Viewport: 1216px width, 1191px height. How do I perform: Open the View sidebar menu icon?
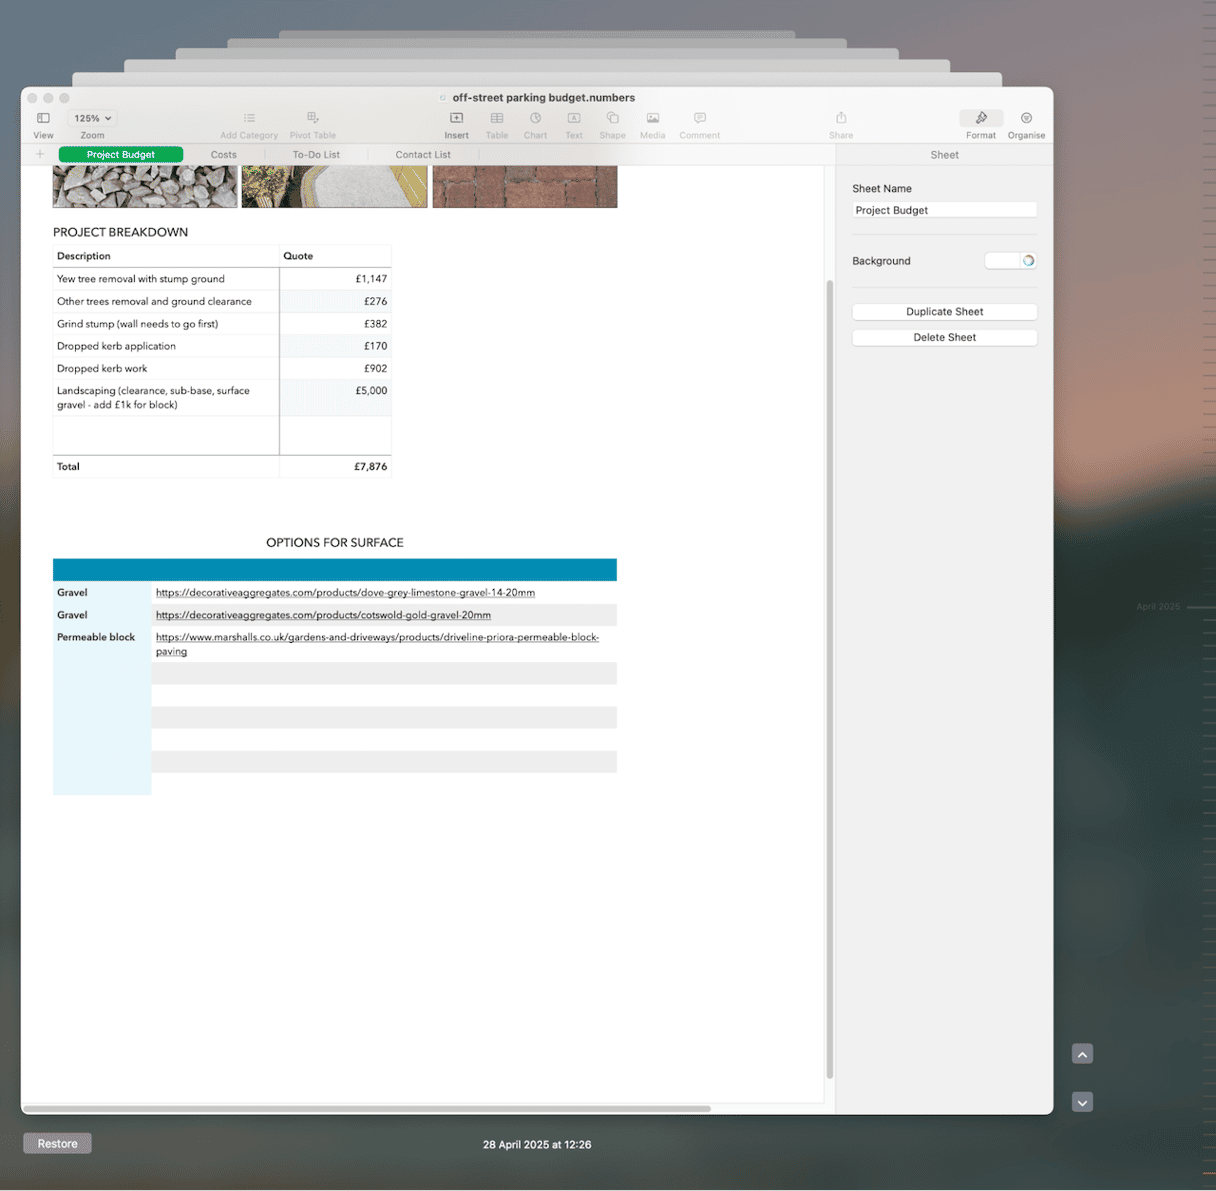(x=43, y=118)
